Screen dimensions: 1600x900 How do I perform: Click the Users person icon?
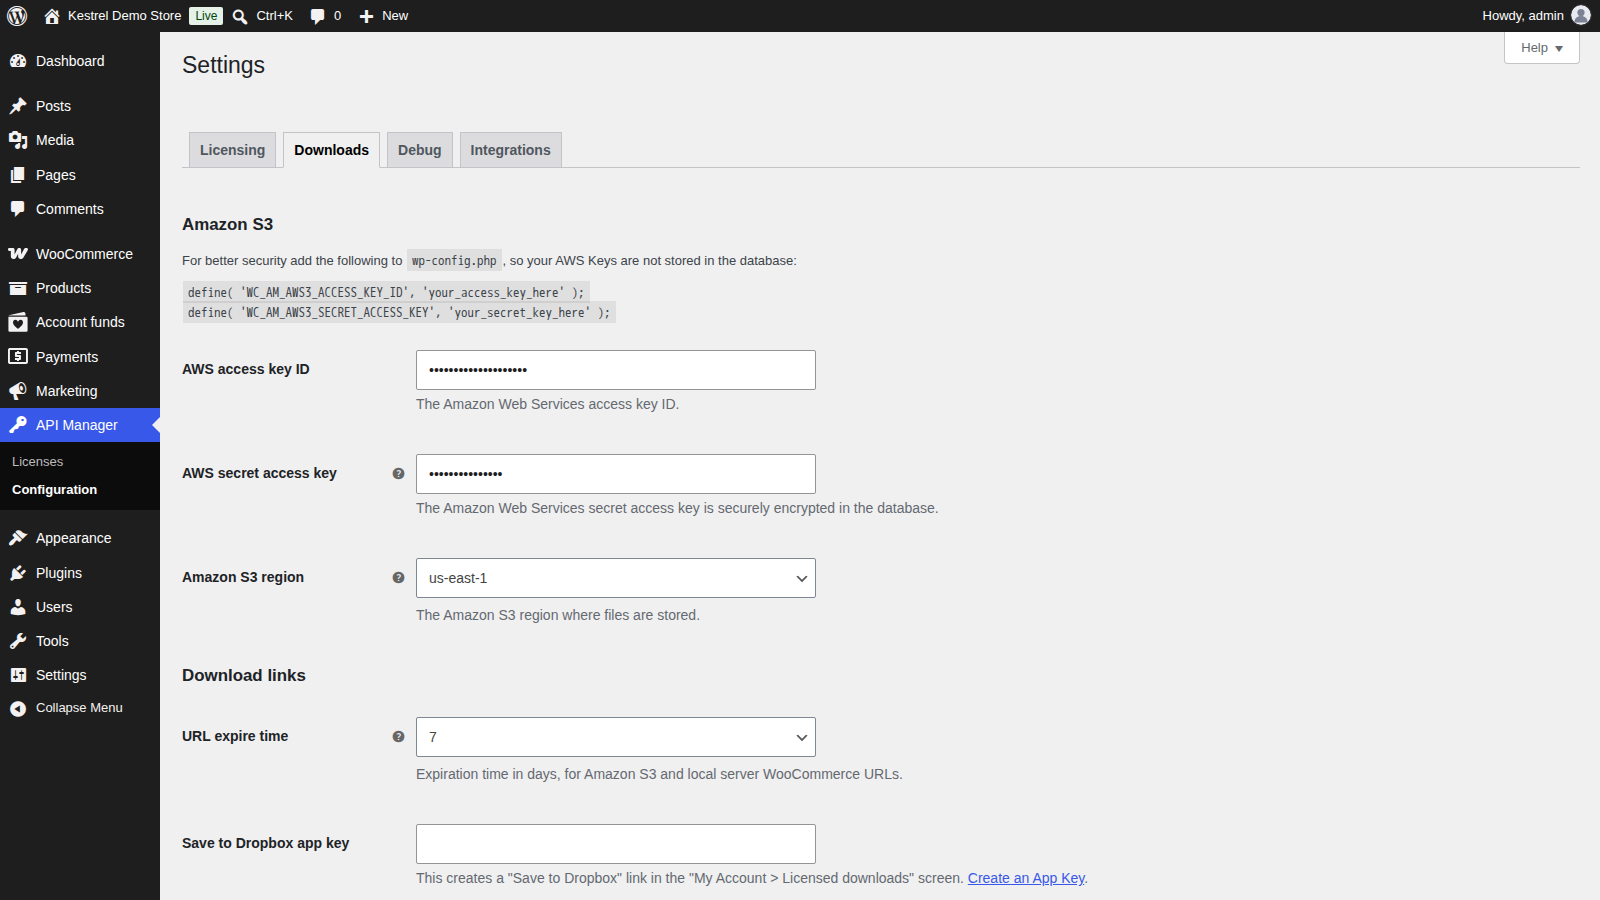[x=18, y=607]
